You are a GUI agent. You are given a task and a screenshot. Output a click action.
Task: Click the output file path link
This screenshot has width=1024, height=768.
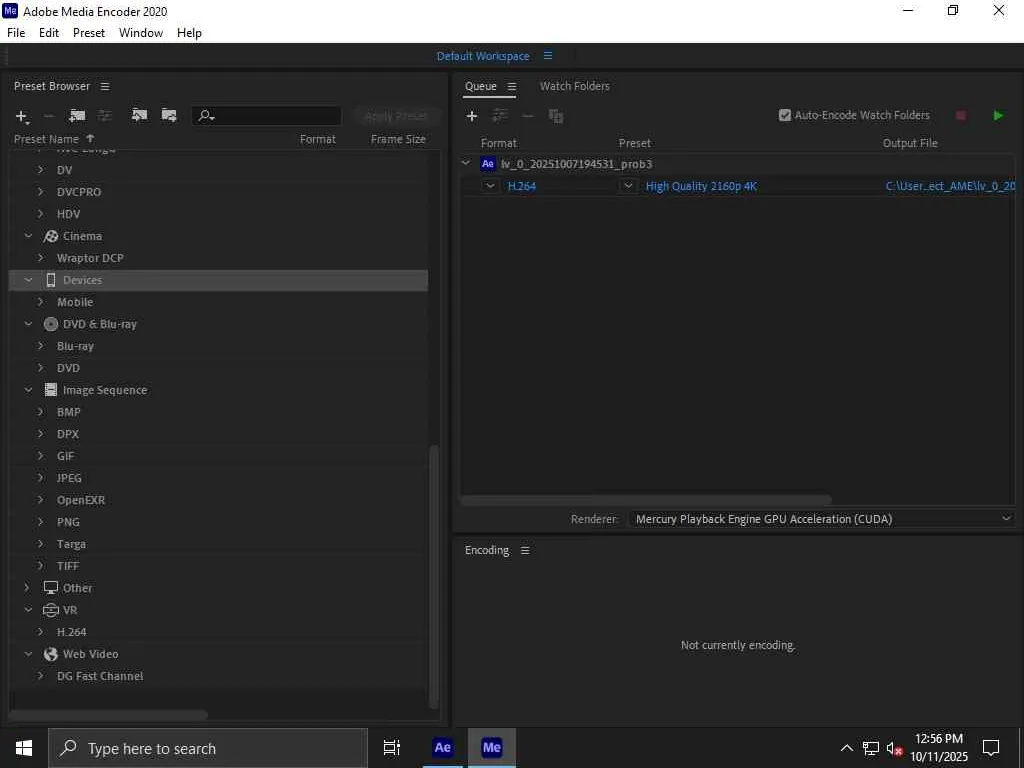950,186
